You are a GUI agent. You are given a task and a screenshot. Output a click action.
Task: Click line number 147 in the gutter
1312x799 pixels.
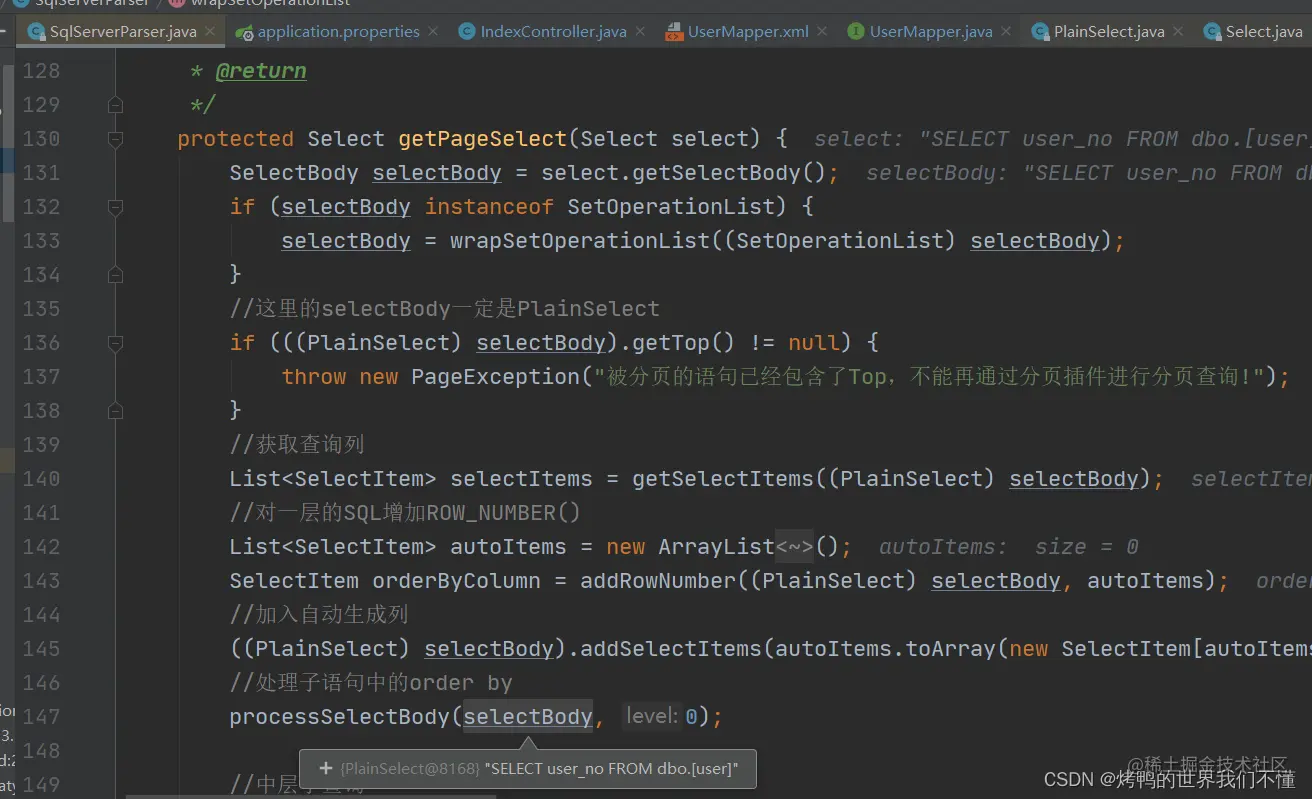coord(41,717)
